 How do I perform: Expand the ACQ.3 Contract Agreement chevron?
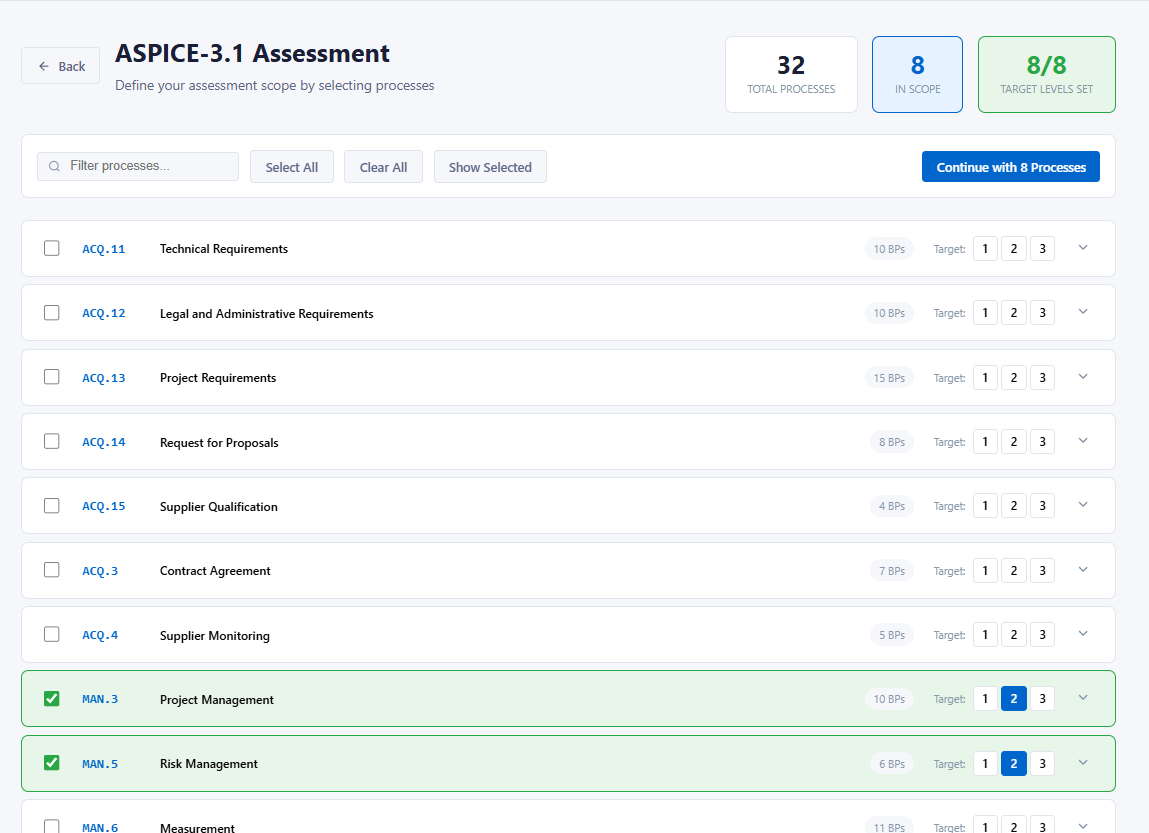[1083, 570]
